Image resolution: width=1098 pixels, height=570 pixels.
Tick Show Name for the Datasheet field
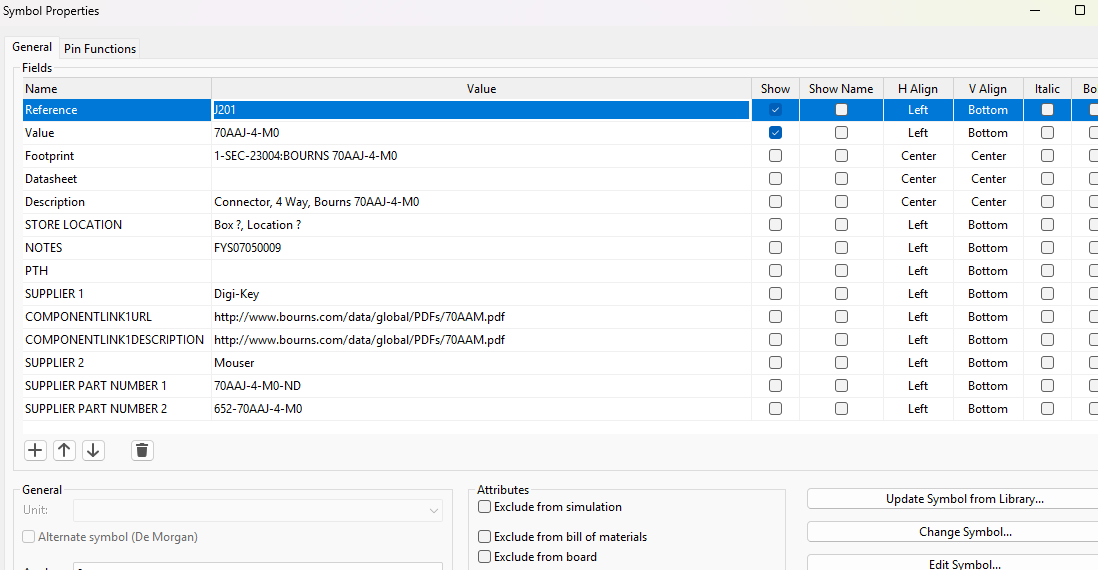tap(841, 179)
